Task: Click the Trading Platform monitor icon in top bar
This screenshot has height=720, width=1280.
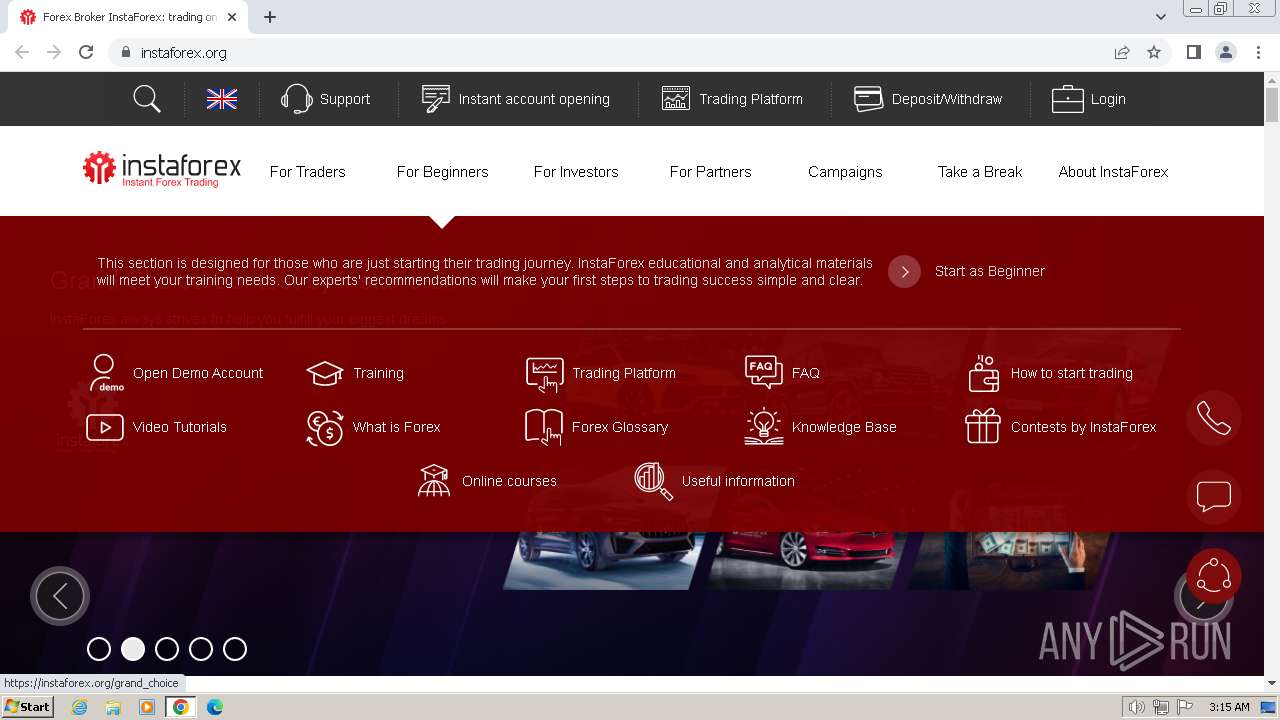Action: pos(676,99)
